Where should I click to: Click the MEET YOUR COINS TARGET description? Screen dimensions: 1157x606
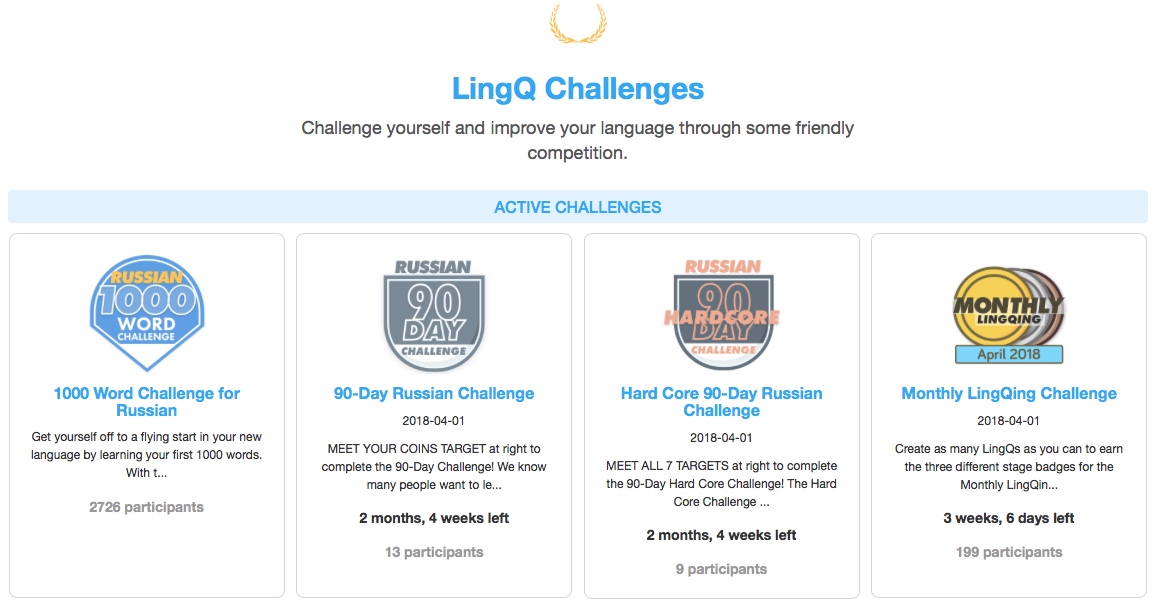point(434,467)
